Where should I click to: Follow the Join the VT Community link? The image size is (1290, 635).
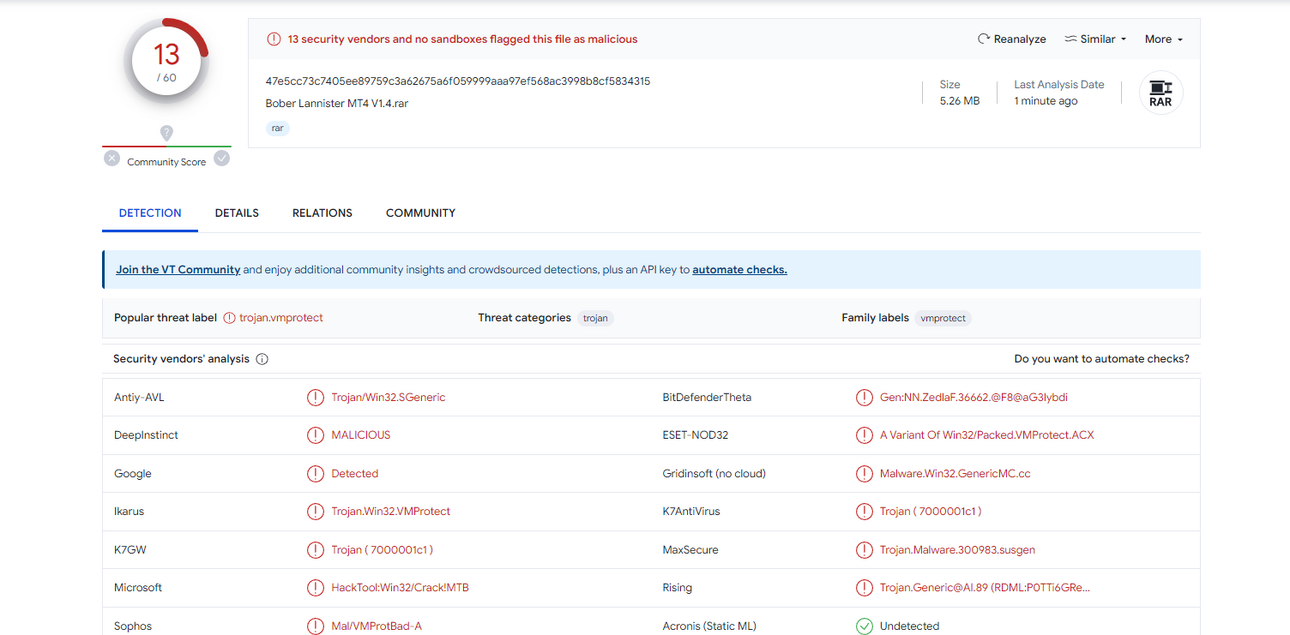(178, 270)
